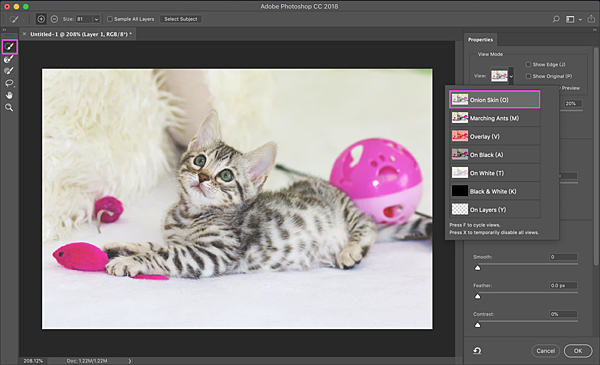Select the Hand tool
Screen dimensions: 600x365
pyautogui.click(x=9, y=95)
